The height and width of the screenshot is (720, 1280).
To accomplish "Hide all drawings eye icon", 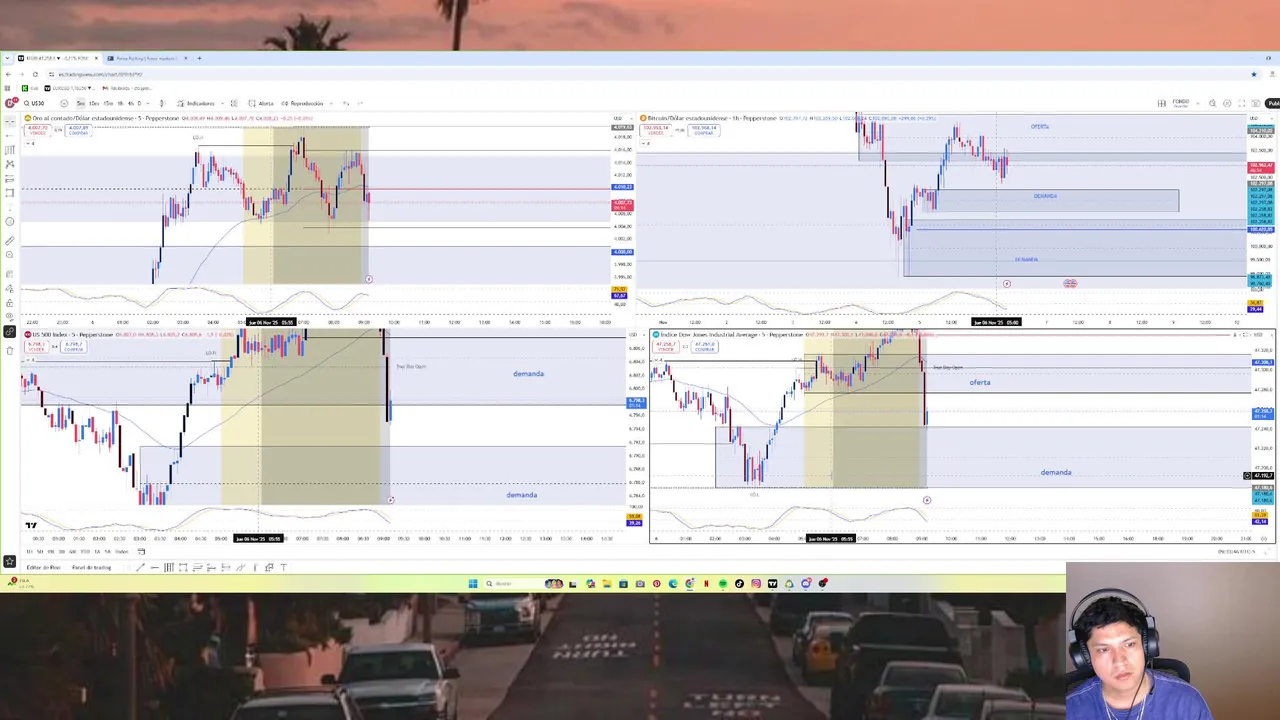I will 10,317.
